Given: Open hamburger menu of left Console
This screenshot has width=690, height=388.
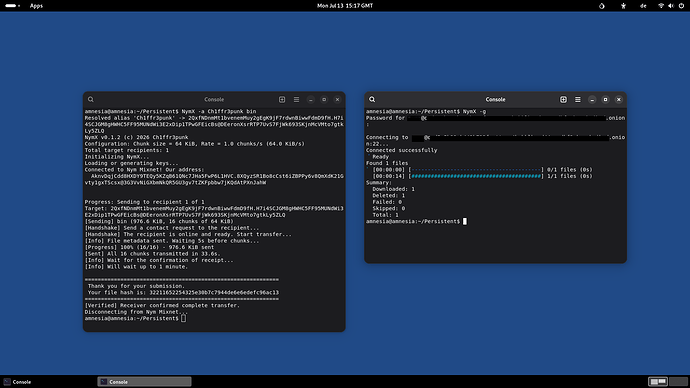Looking at the screenshot, I should pos(296,99).
